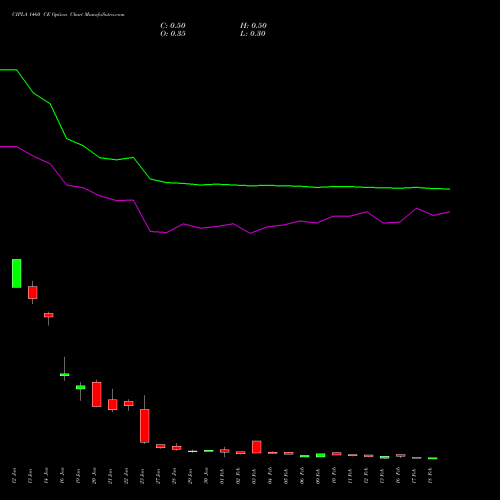Click the high value "H: 0.50"
The height and width of the screenshot is (500, 500).
coord(253,26)
